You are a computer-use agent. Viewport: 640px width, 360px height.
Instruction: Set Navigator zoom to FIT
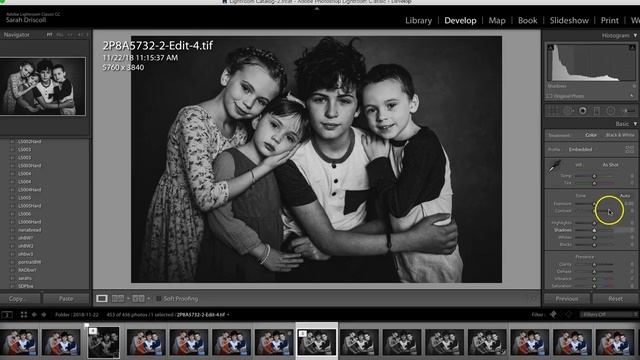pos(49,35)
